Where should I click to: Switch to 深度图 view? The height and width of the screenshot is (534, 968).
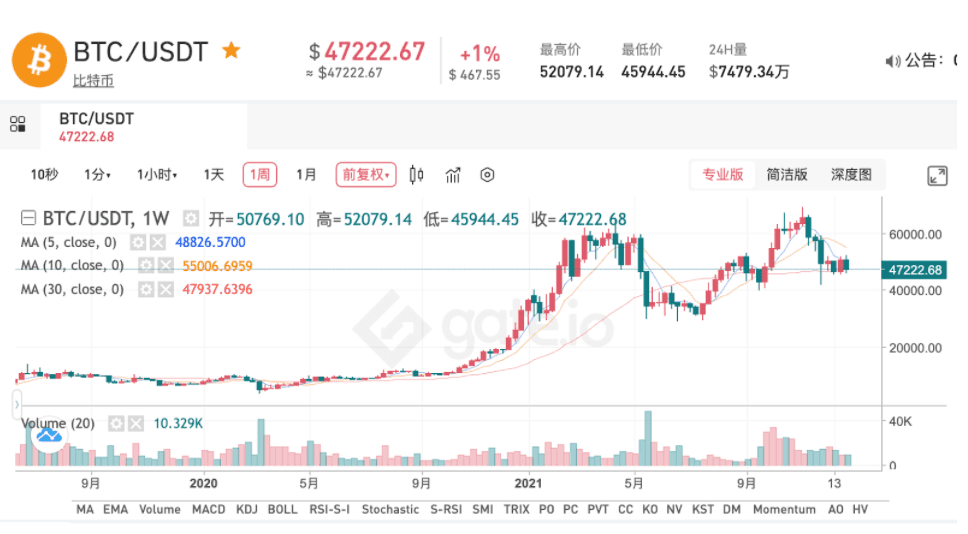(851, 175)
